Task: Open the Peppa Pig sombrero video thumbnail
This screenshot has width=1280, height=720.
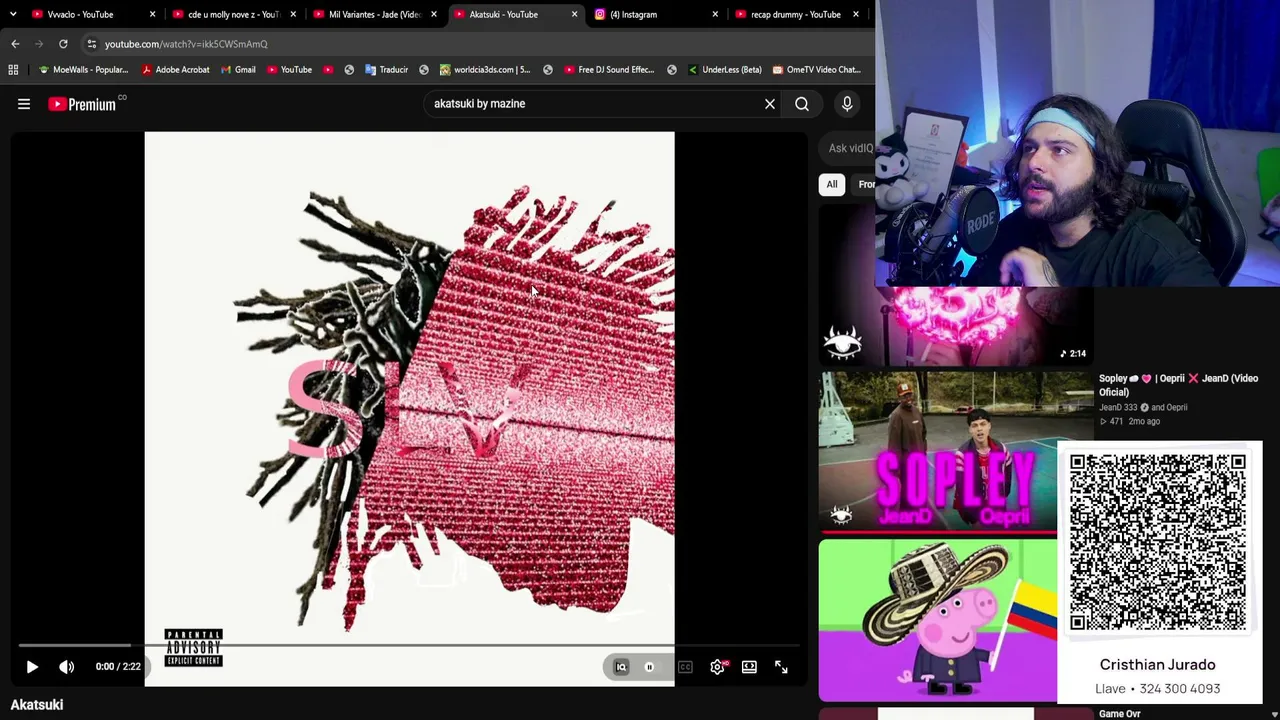Action: point(938,621)
